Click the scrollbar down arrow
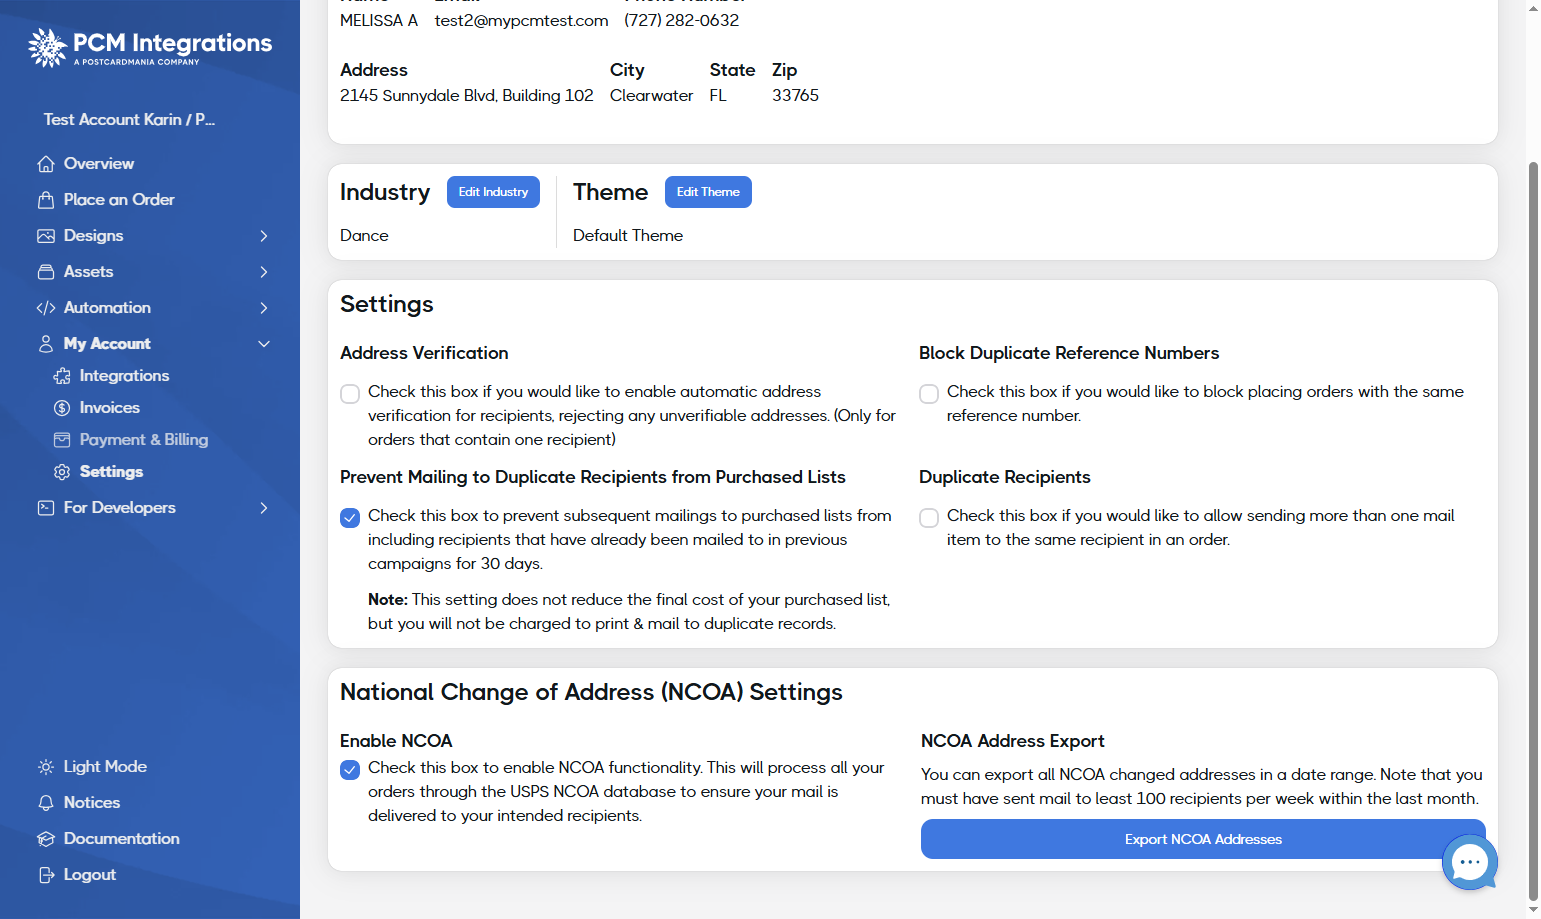Image resolution: width=1541 pixels, height=919 pixels. point(1534,911)
